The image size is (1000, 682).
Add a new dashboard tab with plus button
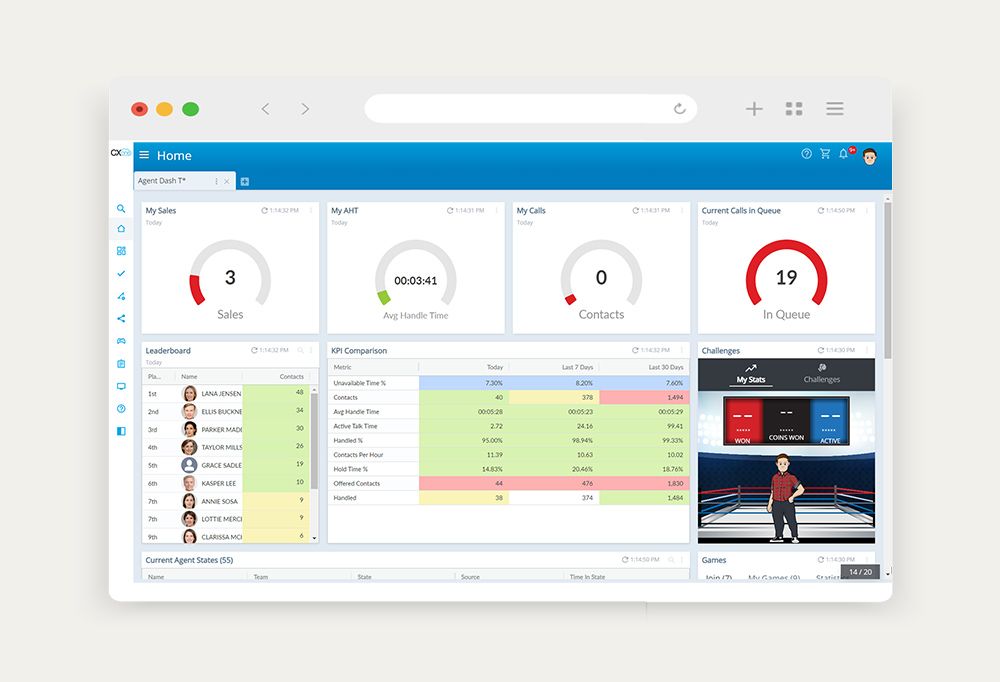tap(245, 181)
